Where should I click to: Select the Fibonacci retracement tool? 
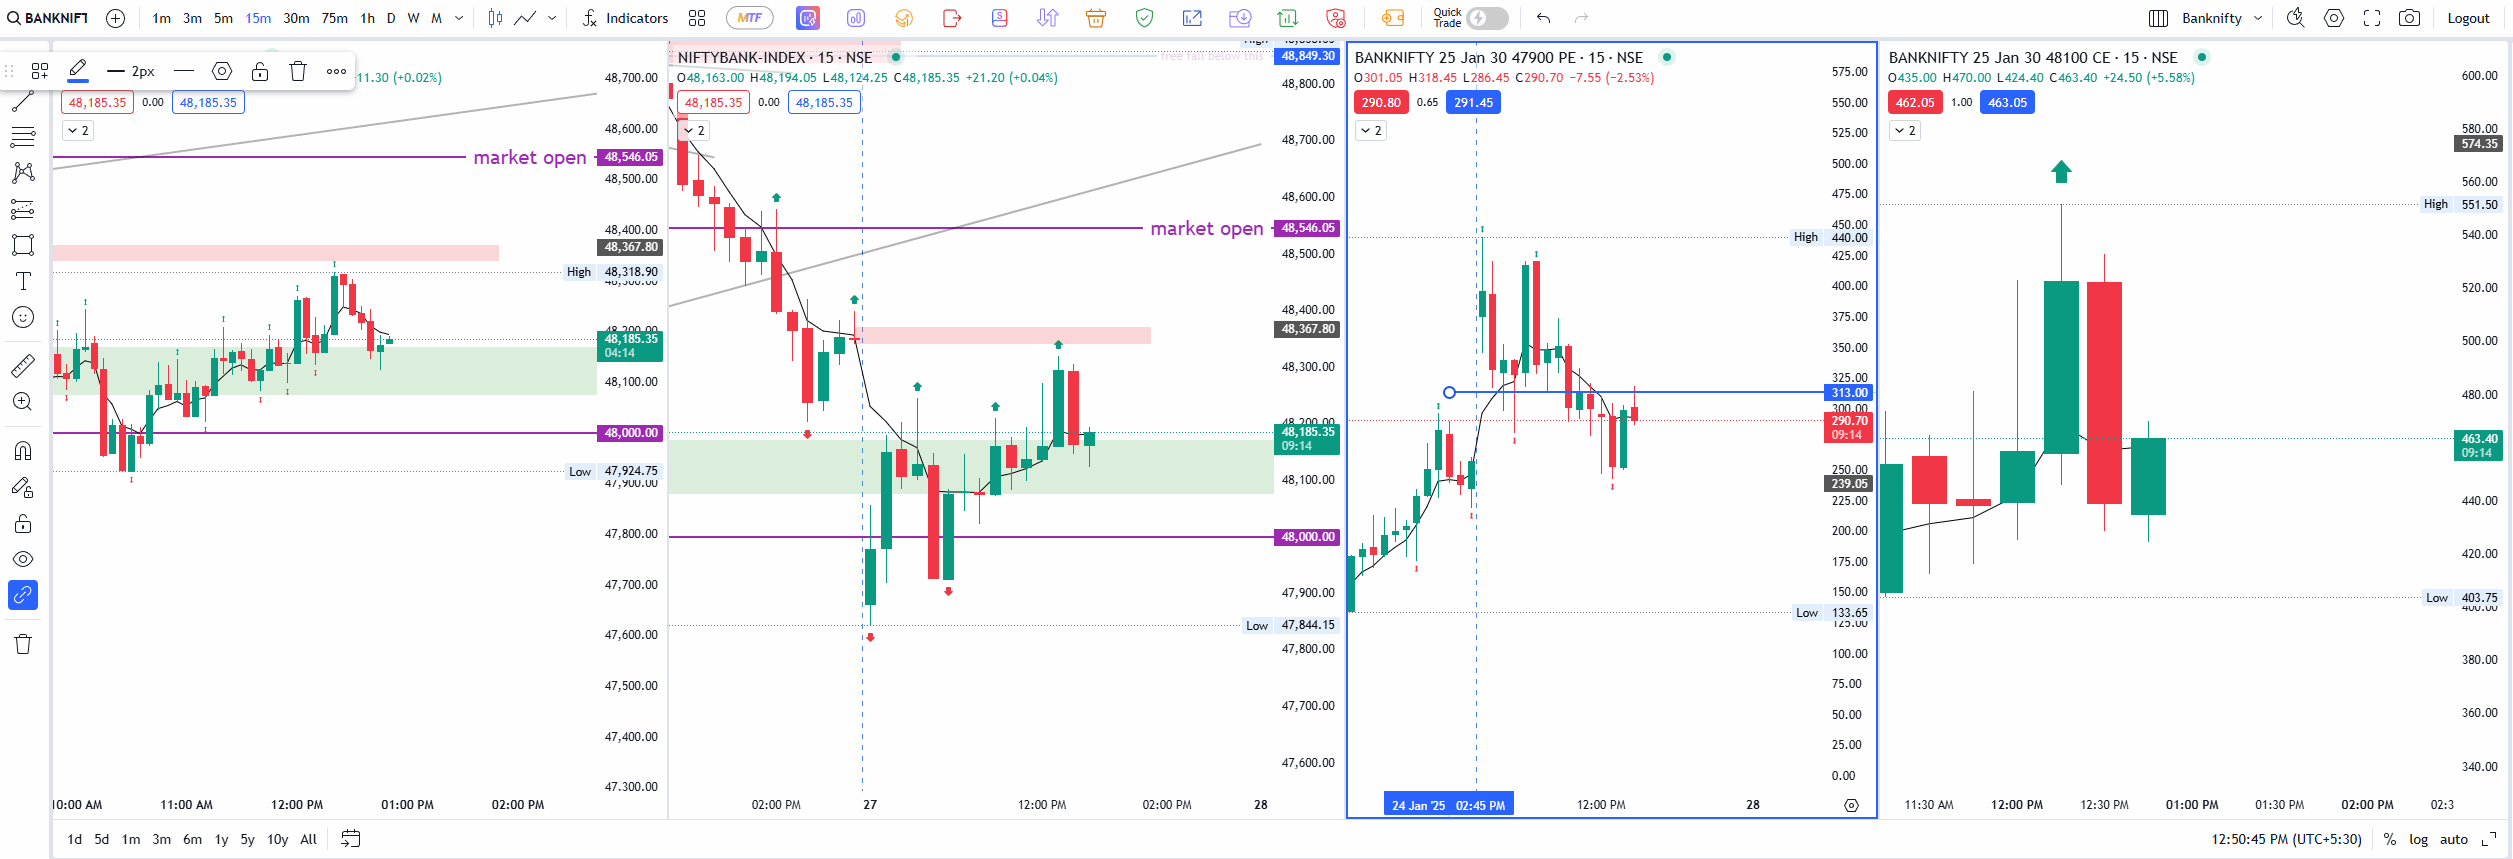tap(23, 137)
